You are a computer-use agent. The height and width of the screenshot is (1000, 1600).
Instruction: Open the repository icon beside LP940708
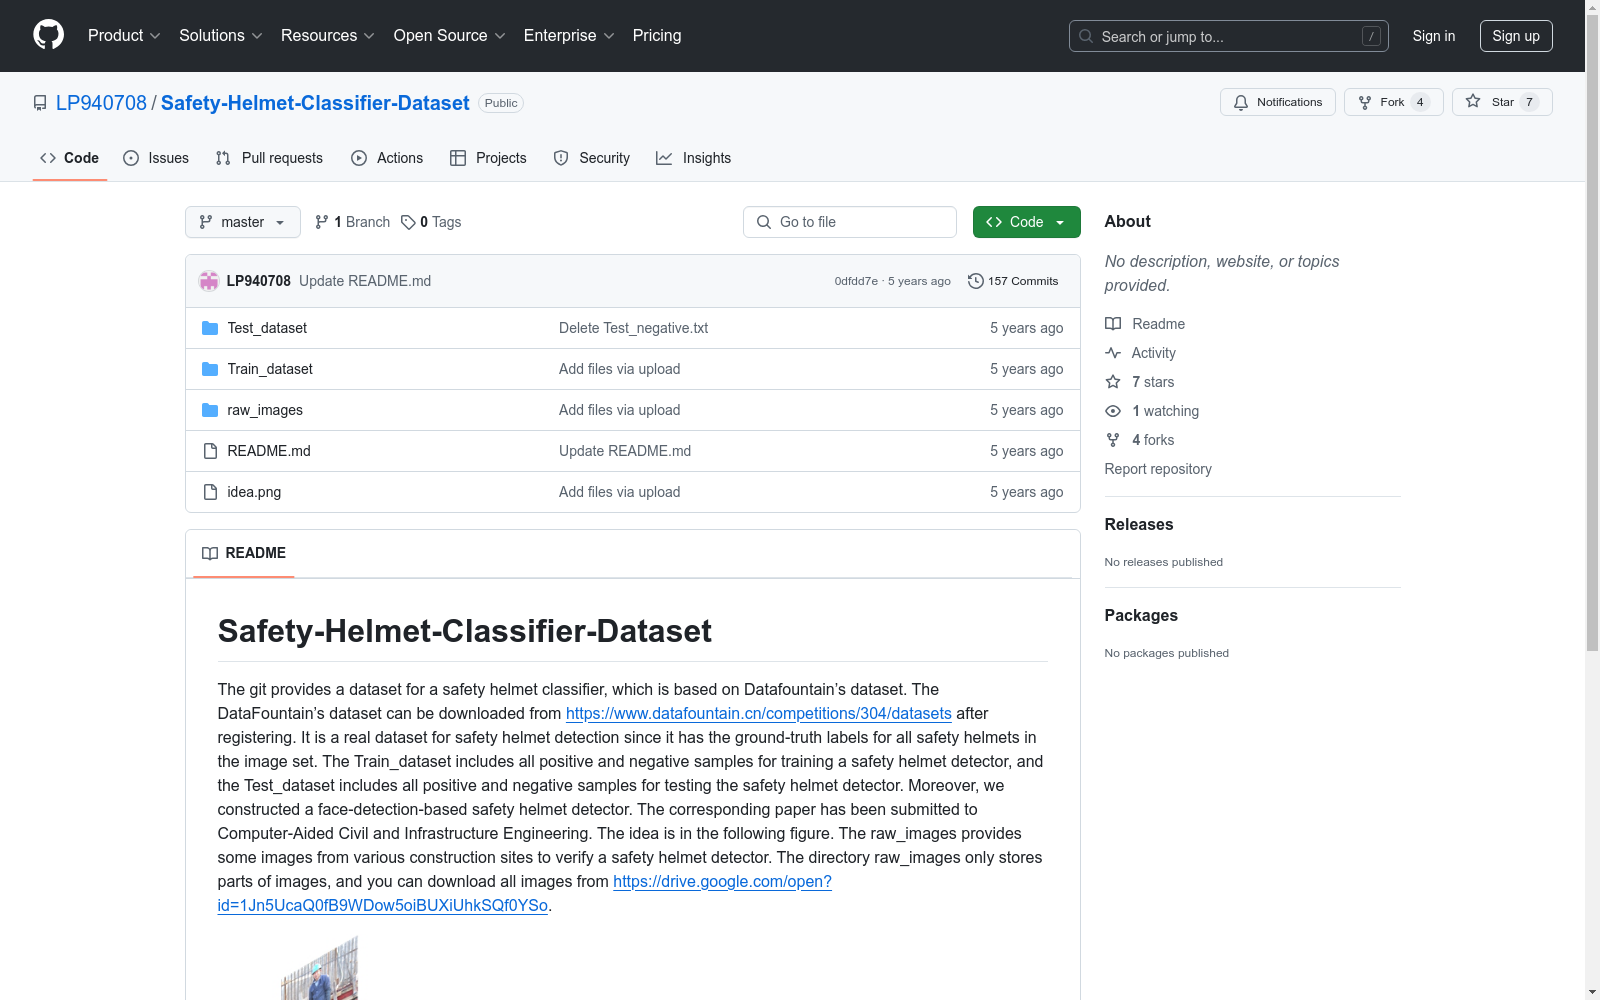tap(40, 103)
